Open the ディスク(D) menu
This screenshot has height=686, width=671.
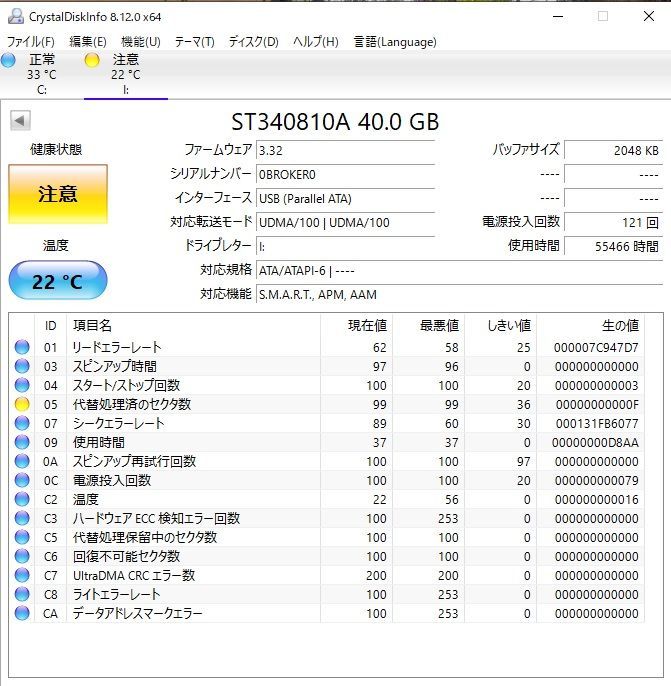point(254,42)
